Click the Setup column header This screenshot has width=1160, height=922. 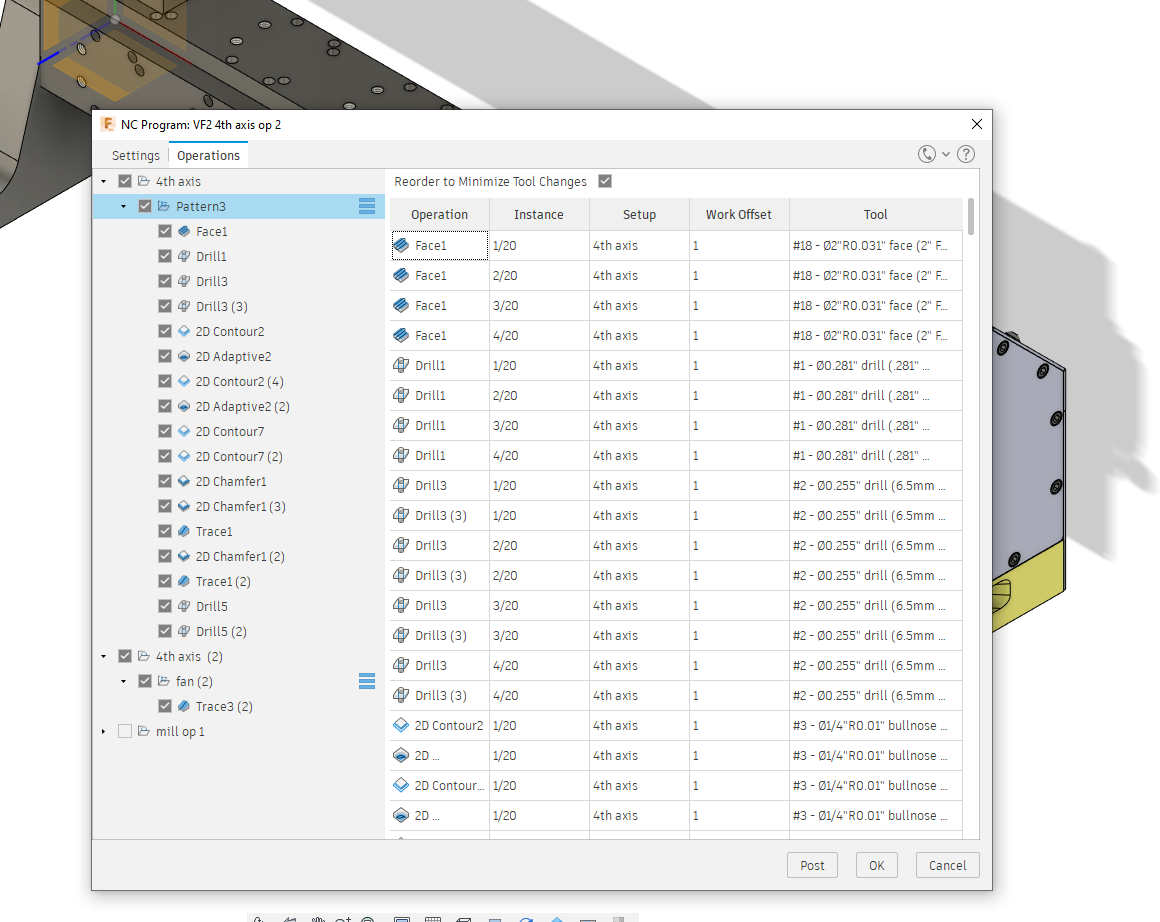coord(639,215)
